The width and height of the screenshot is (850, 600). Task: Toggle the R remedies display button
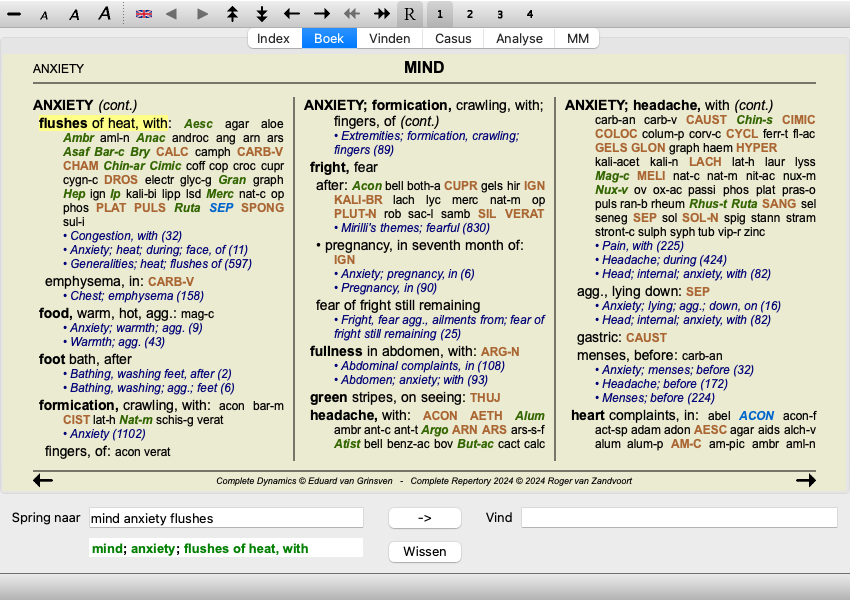410,14
